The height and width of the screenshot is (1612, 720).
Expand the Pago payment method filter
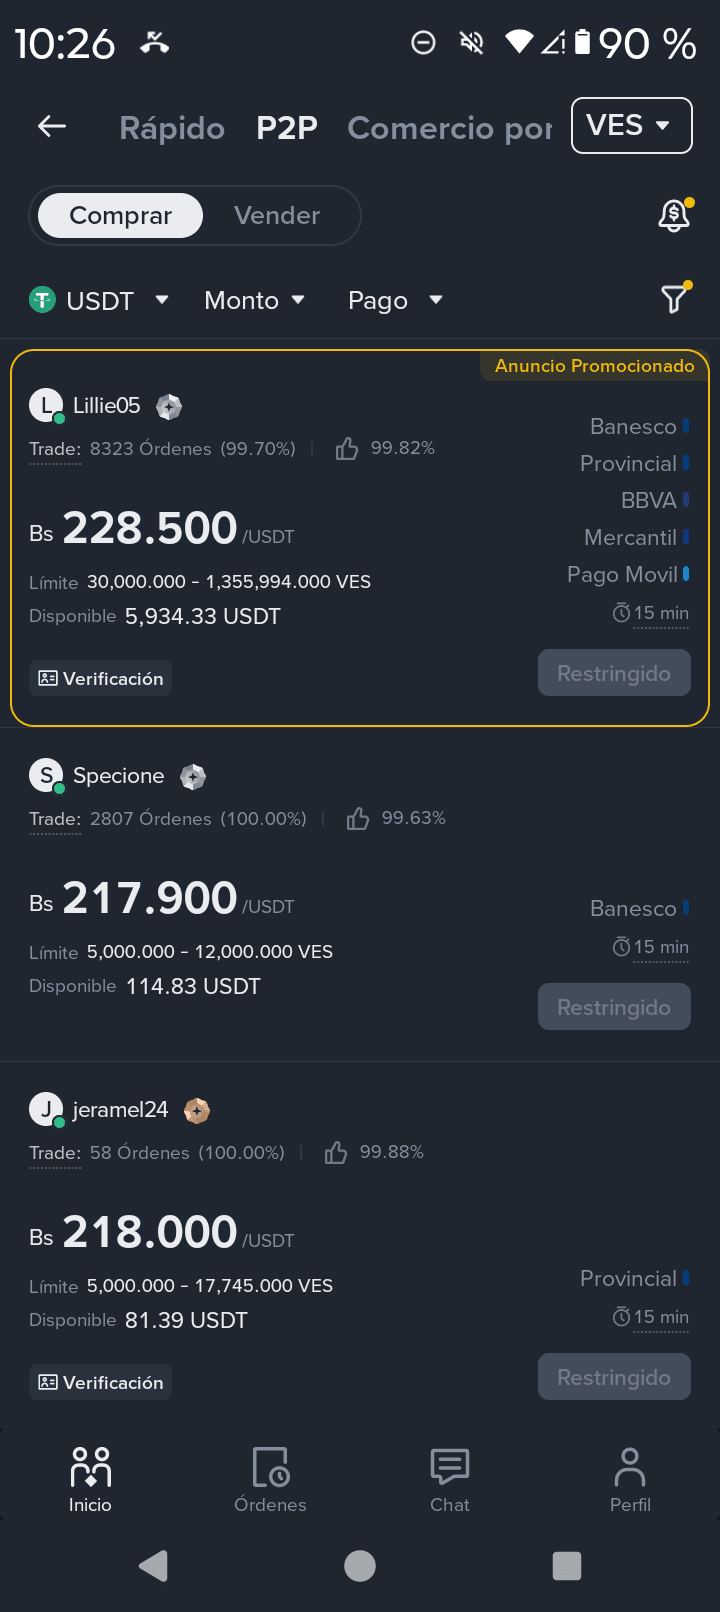click(395, 300)
